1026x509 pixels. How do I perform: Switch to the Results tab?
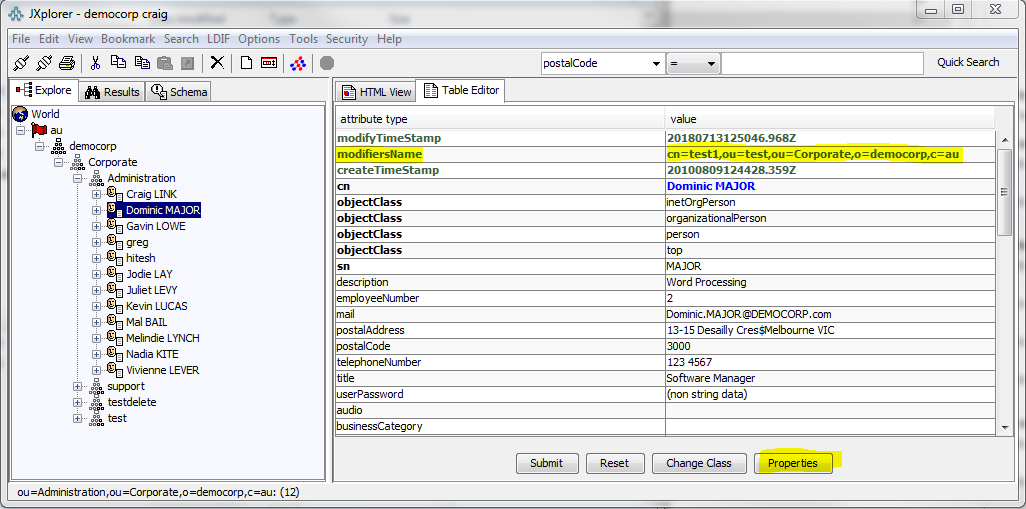113,92
